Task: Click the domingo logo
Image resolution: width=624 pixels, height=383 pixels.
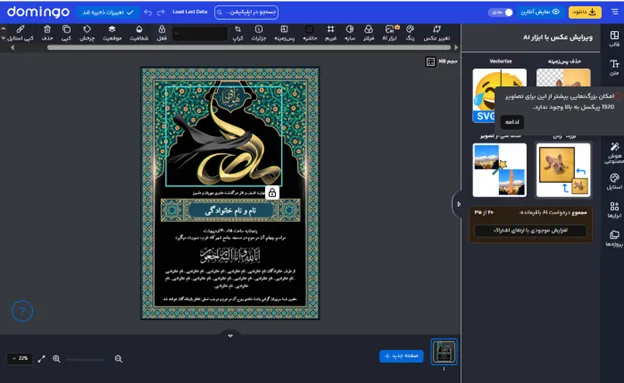Action: tap(38, 12)
